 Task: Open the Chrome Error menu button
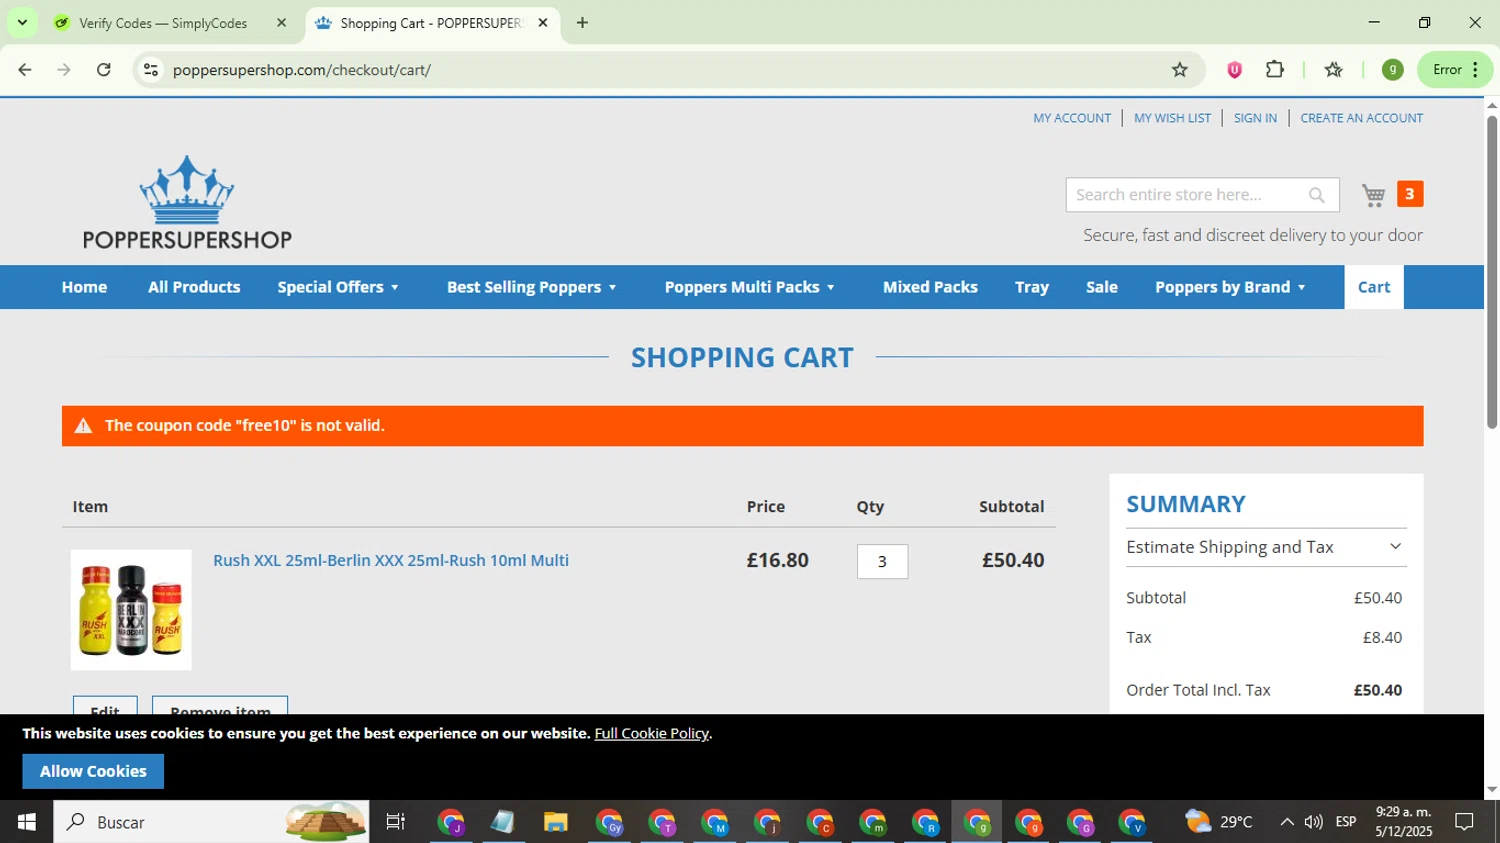1455,70
